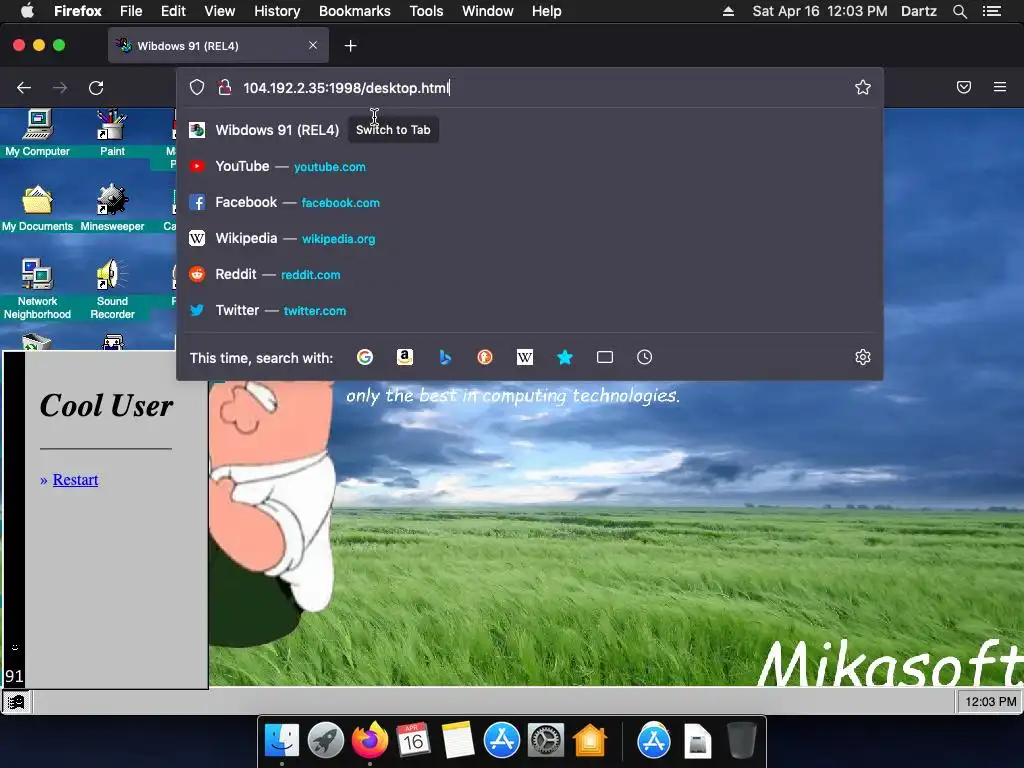Go back with the browser back arrow
Image resolution: width=1024 pixels, height=768 pixels.
24,88
